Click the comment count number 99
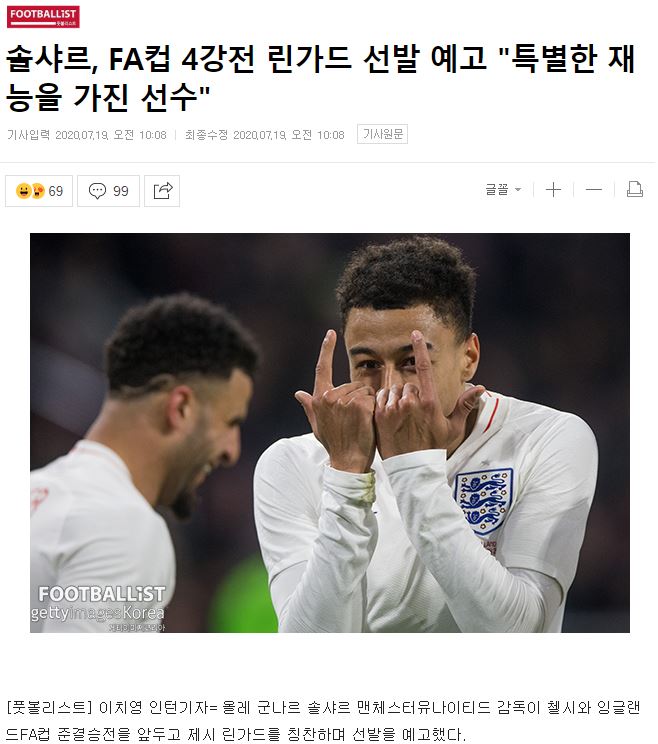 [120, 191]
